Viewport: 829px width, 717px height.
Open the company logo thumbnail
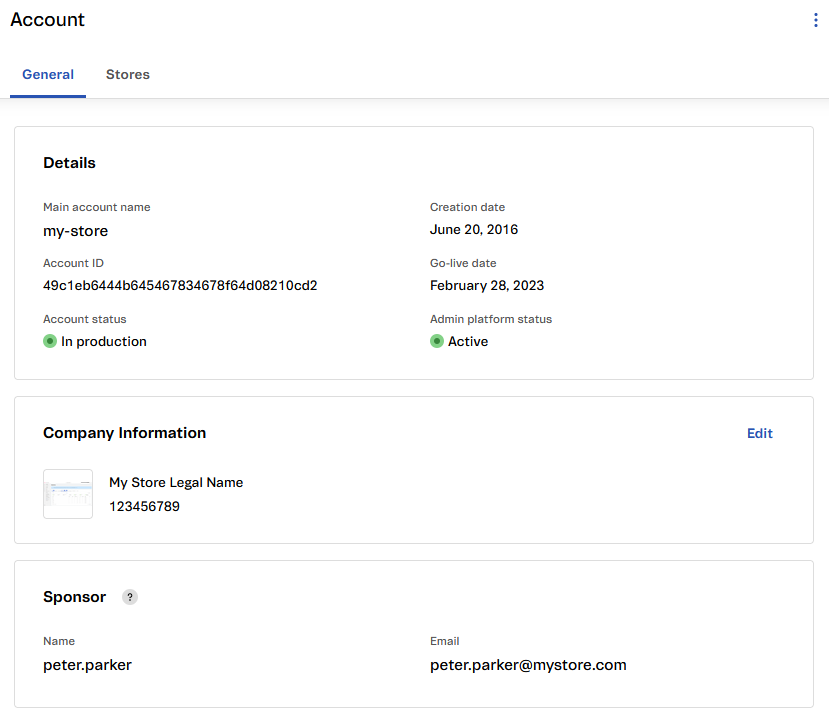click(x=68, y=494)
